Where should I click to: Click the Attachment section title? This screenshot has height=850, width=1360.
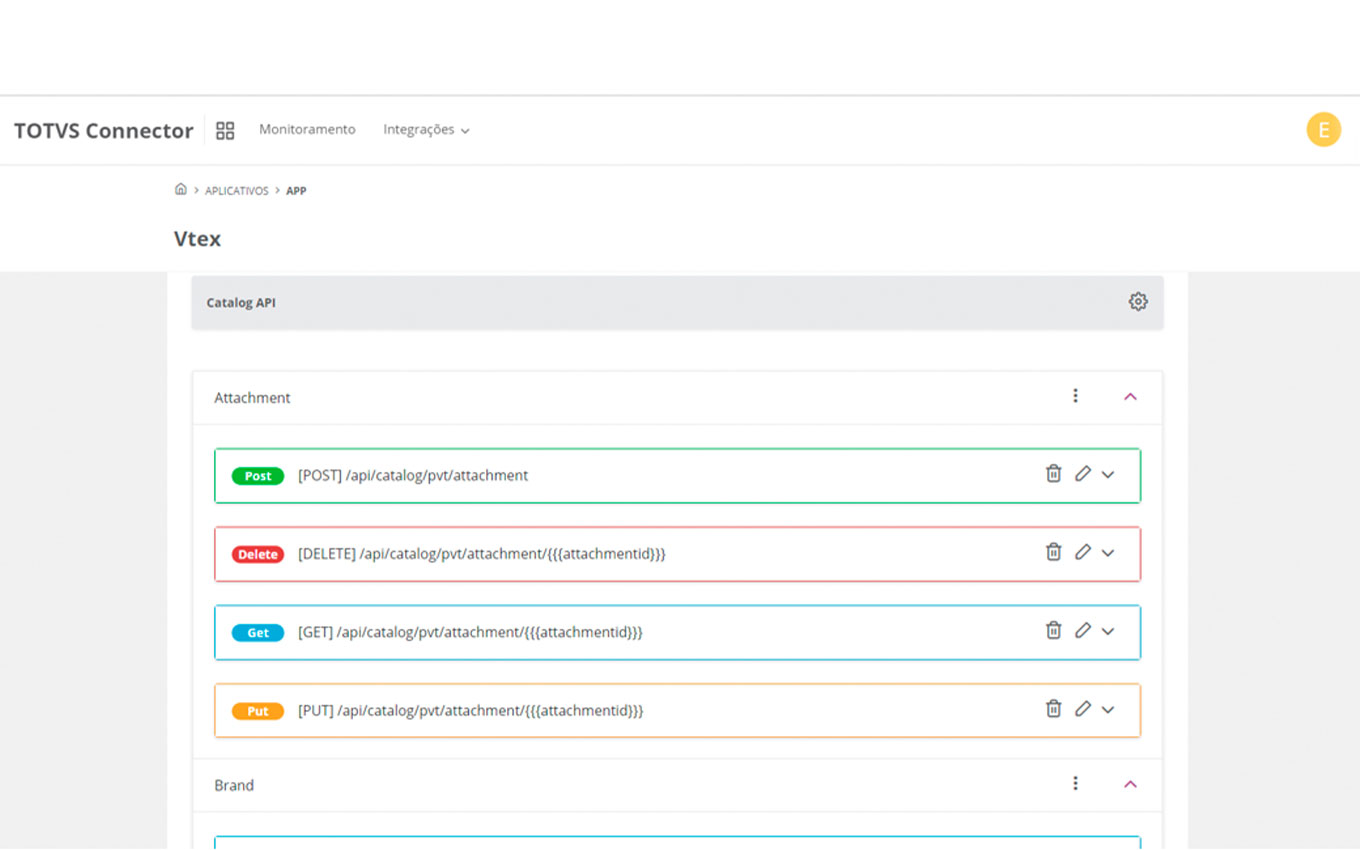pos(252,397)
